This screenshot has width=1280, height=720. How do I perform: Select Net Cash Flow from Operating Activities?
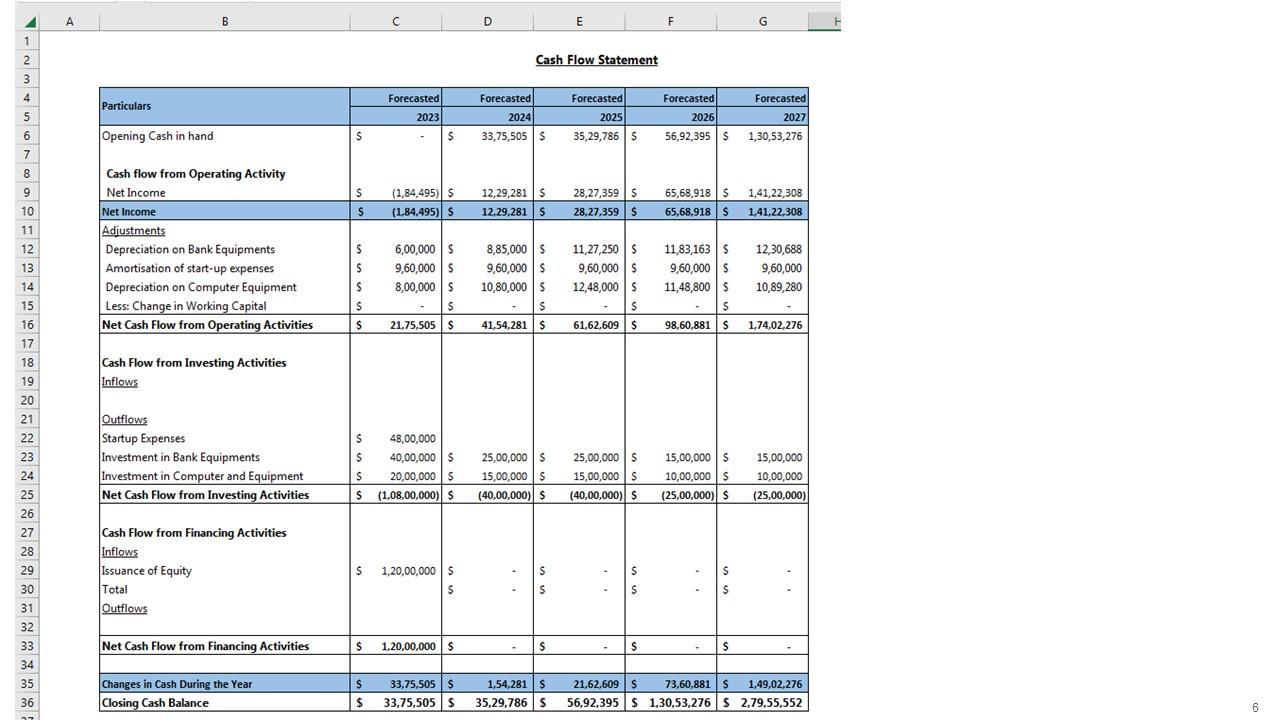[207, 325]
